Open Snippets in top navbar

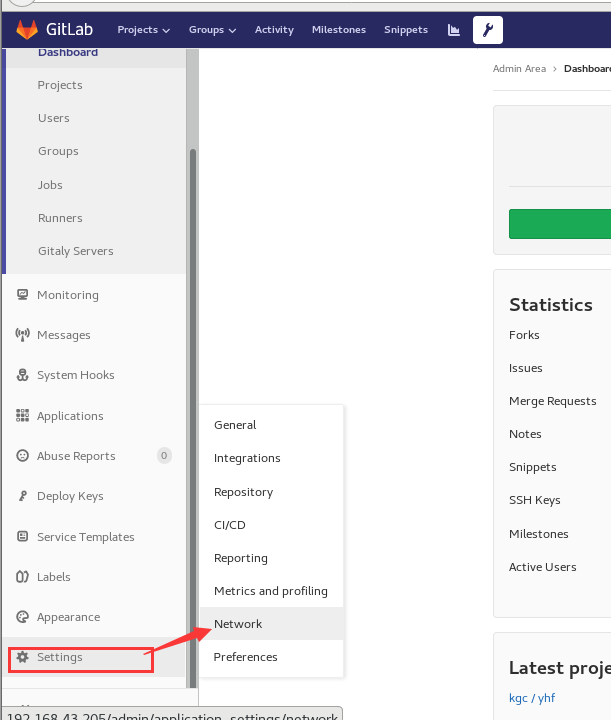click(x=406, y=30)
